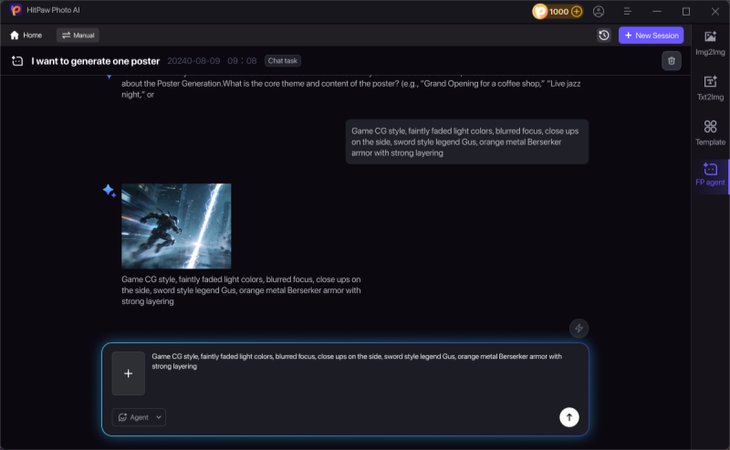Add more coins with plus icon

coord(576,11)
